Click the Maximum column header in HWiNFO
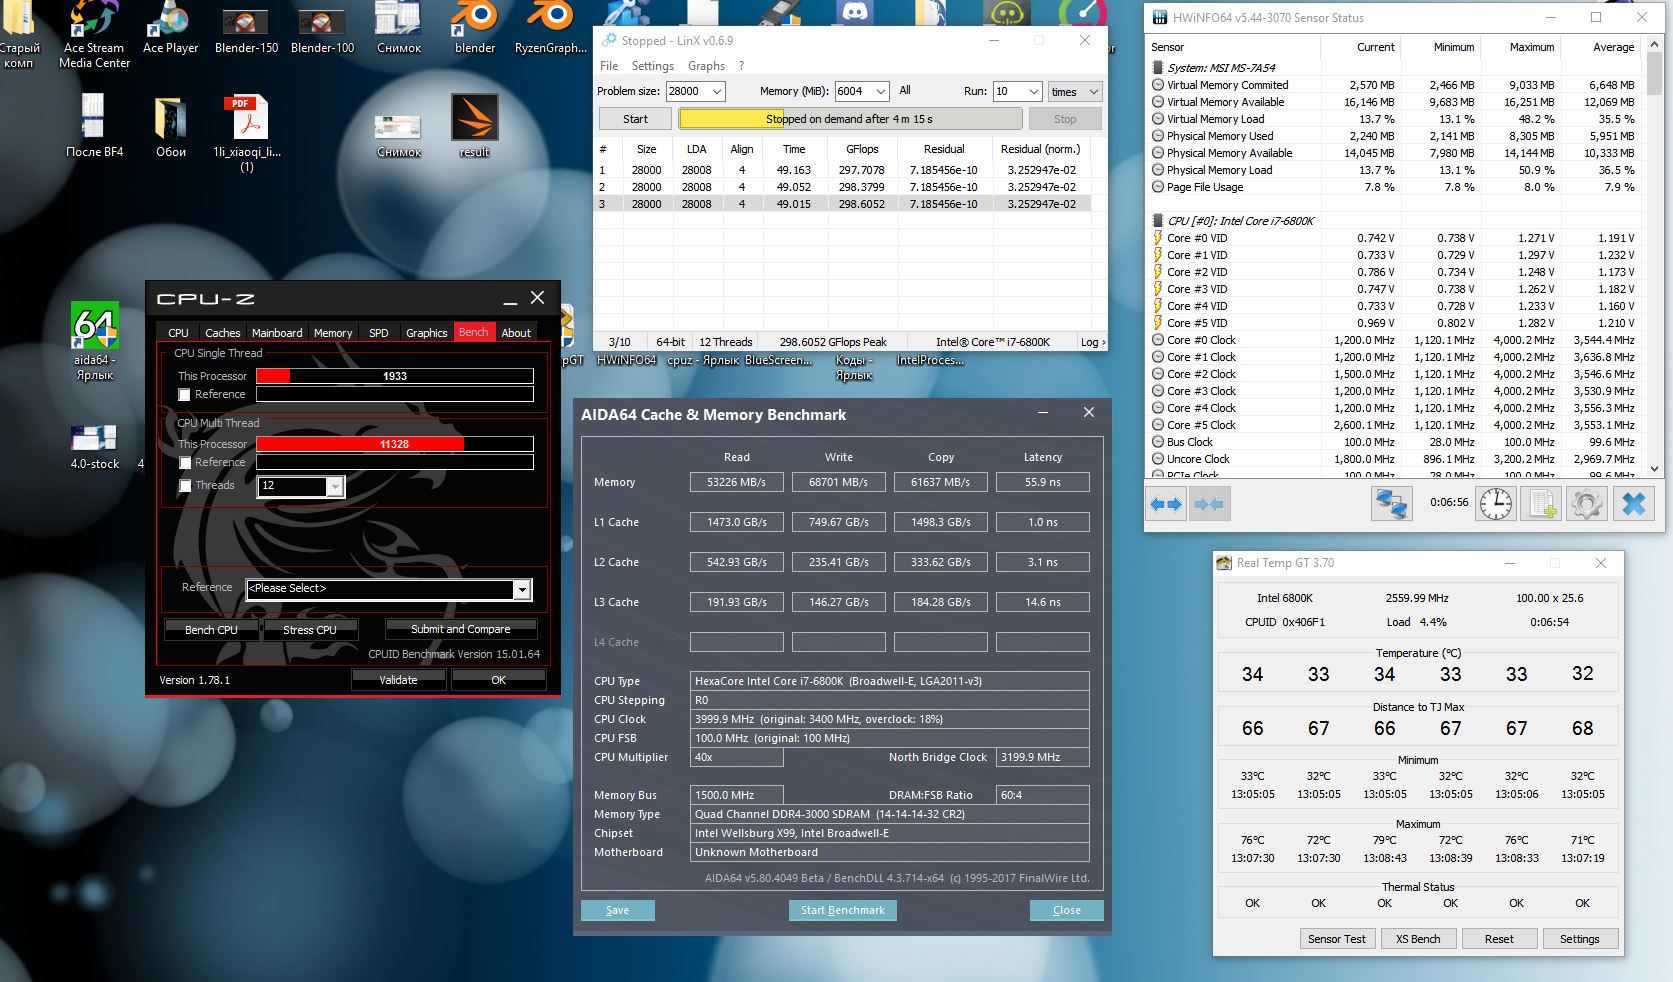Image resolution: width=1673 pixels, height=982 pixels. (x=1521, y=47)
